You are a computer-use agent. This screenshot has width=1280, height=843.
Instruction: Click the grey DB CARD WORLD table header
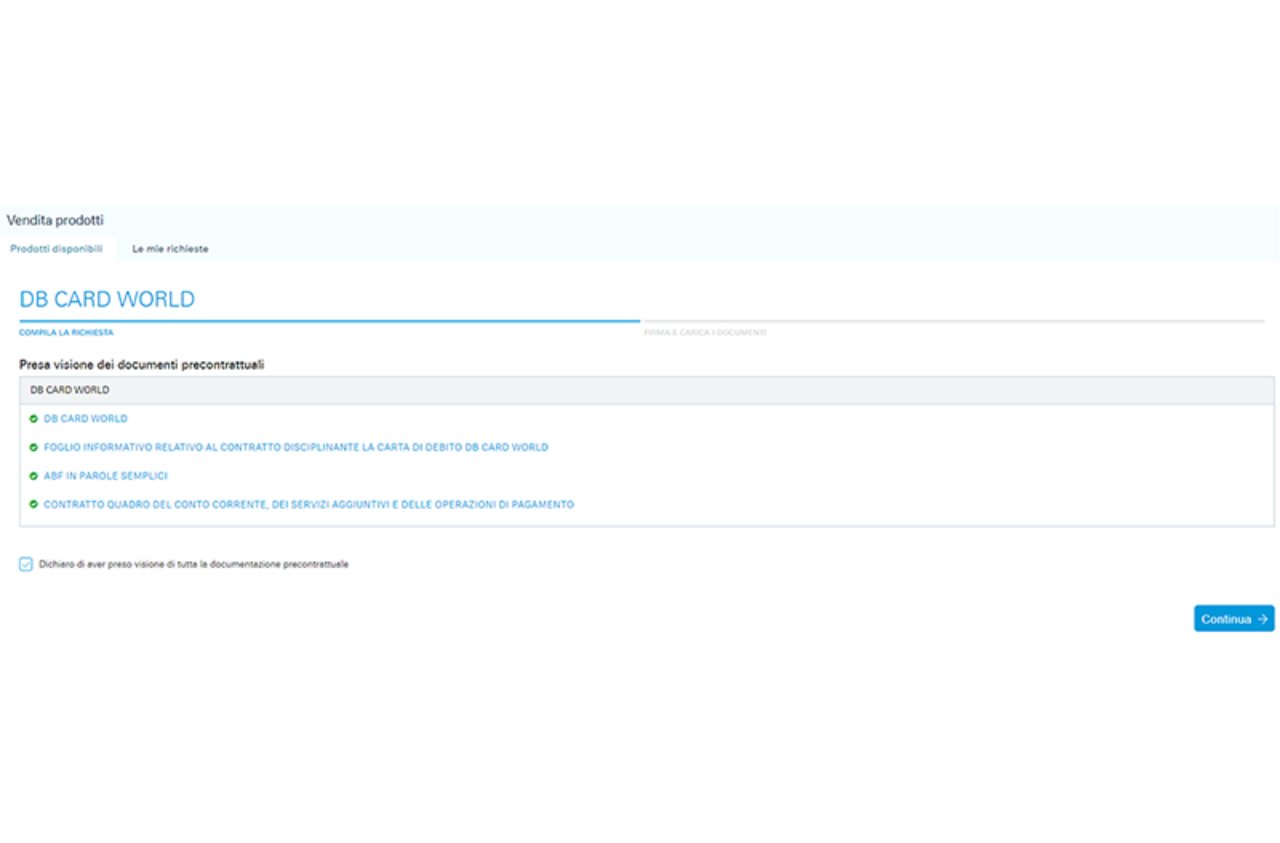pyautogui.click(x=646, y=390)
